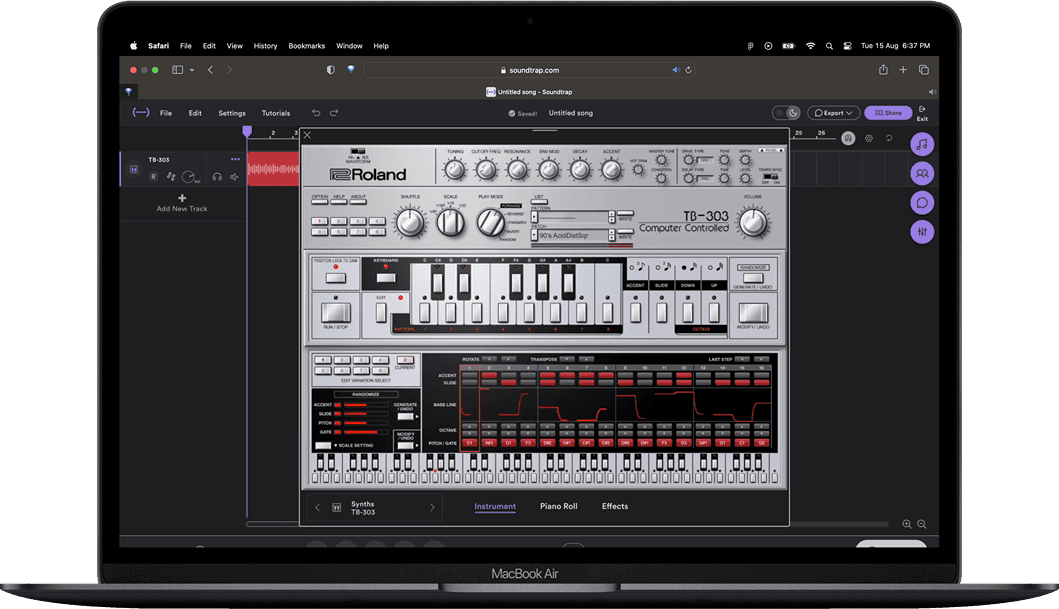Open the Export dropdown
1059x609 pixels.
click(834, 113)
